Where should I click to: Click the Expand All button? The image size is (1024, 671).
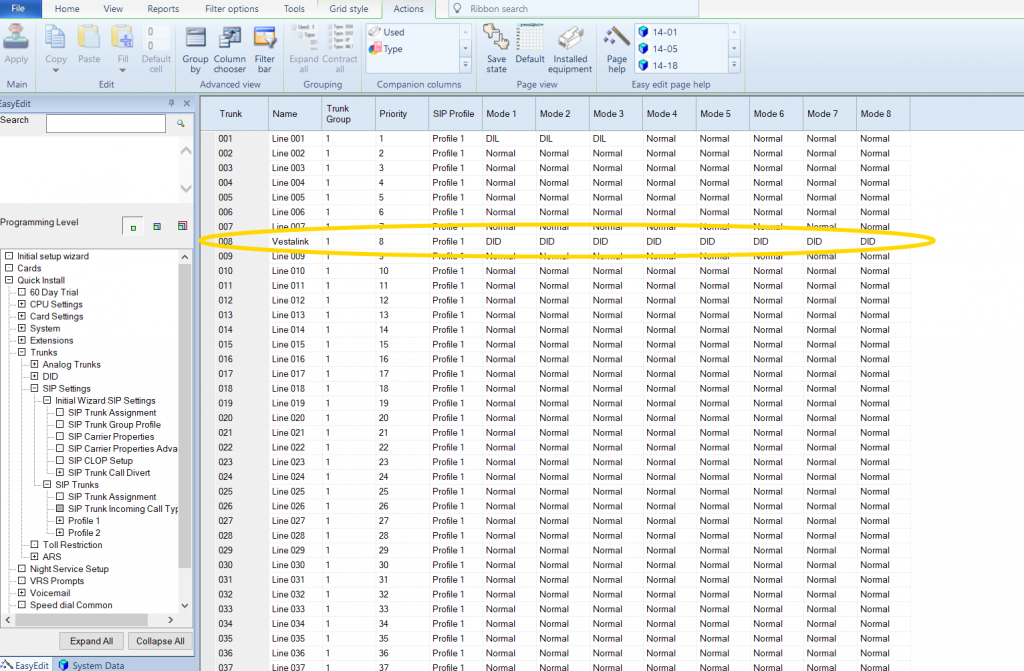(x=92, y=641)
